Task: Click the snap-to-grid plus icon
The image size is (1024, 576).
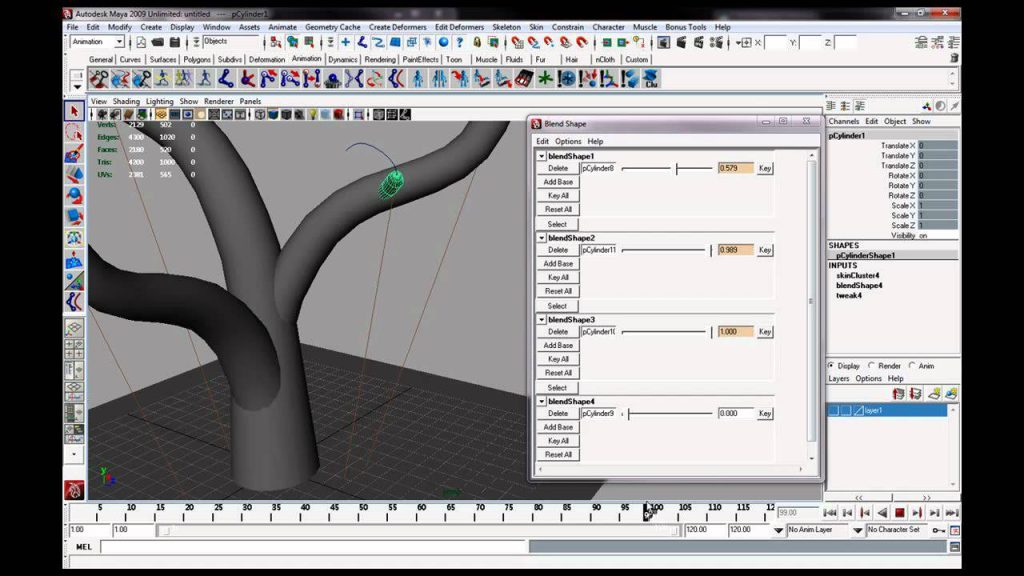Action: coord(345,42)
